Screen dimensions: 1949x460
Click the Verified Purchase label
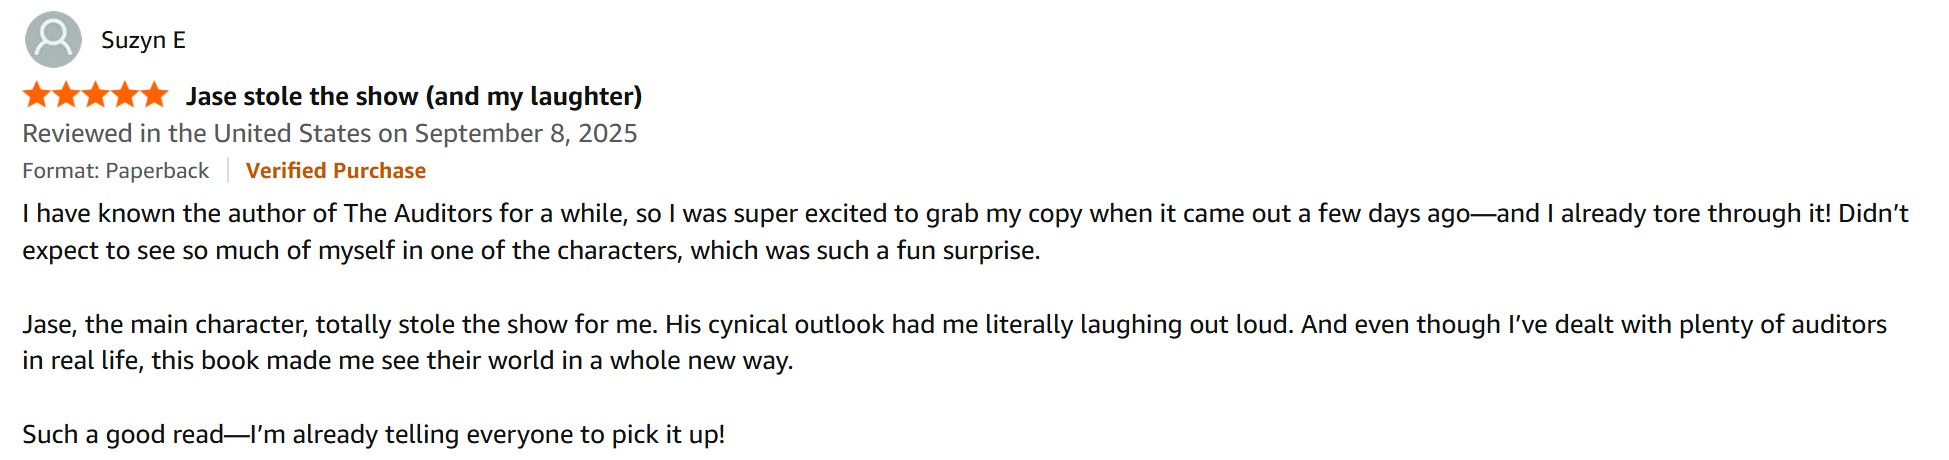pos(336,171)
